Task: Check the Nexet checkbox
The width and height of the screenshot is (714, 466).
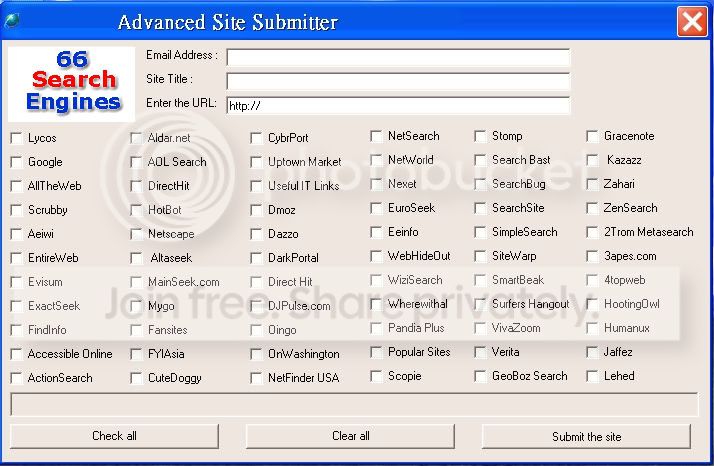Action: [376, 184]
